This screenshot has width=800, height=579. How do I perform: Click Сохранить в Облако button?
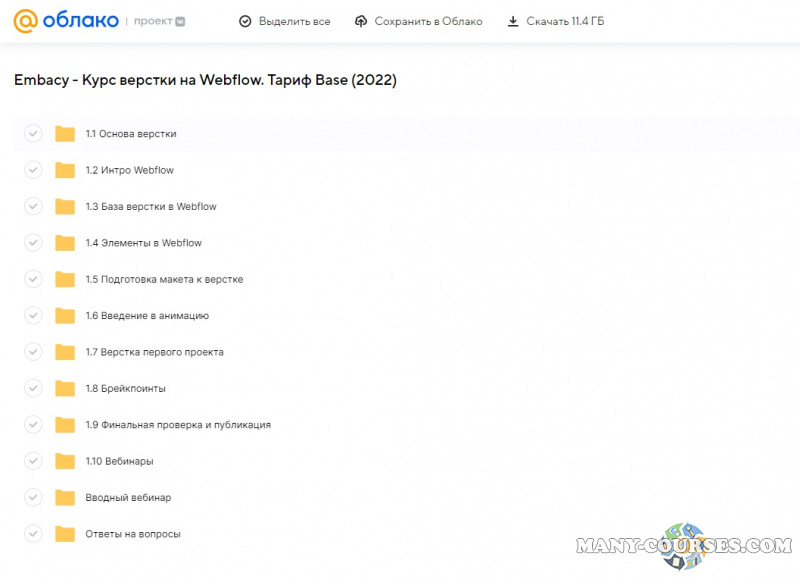418,21
